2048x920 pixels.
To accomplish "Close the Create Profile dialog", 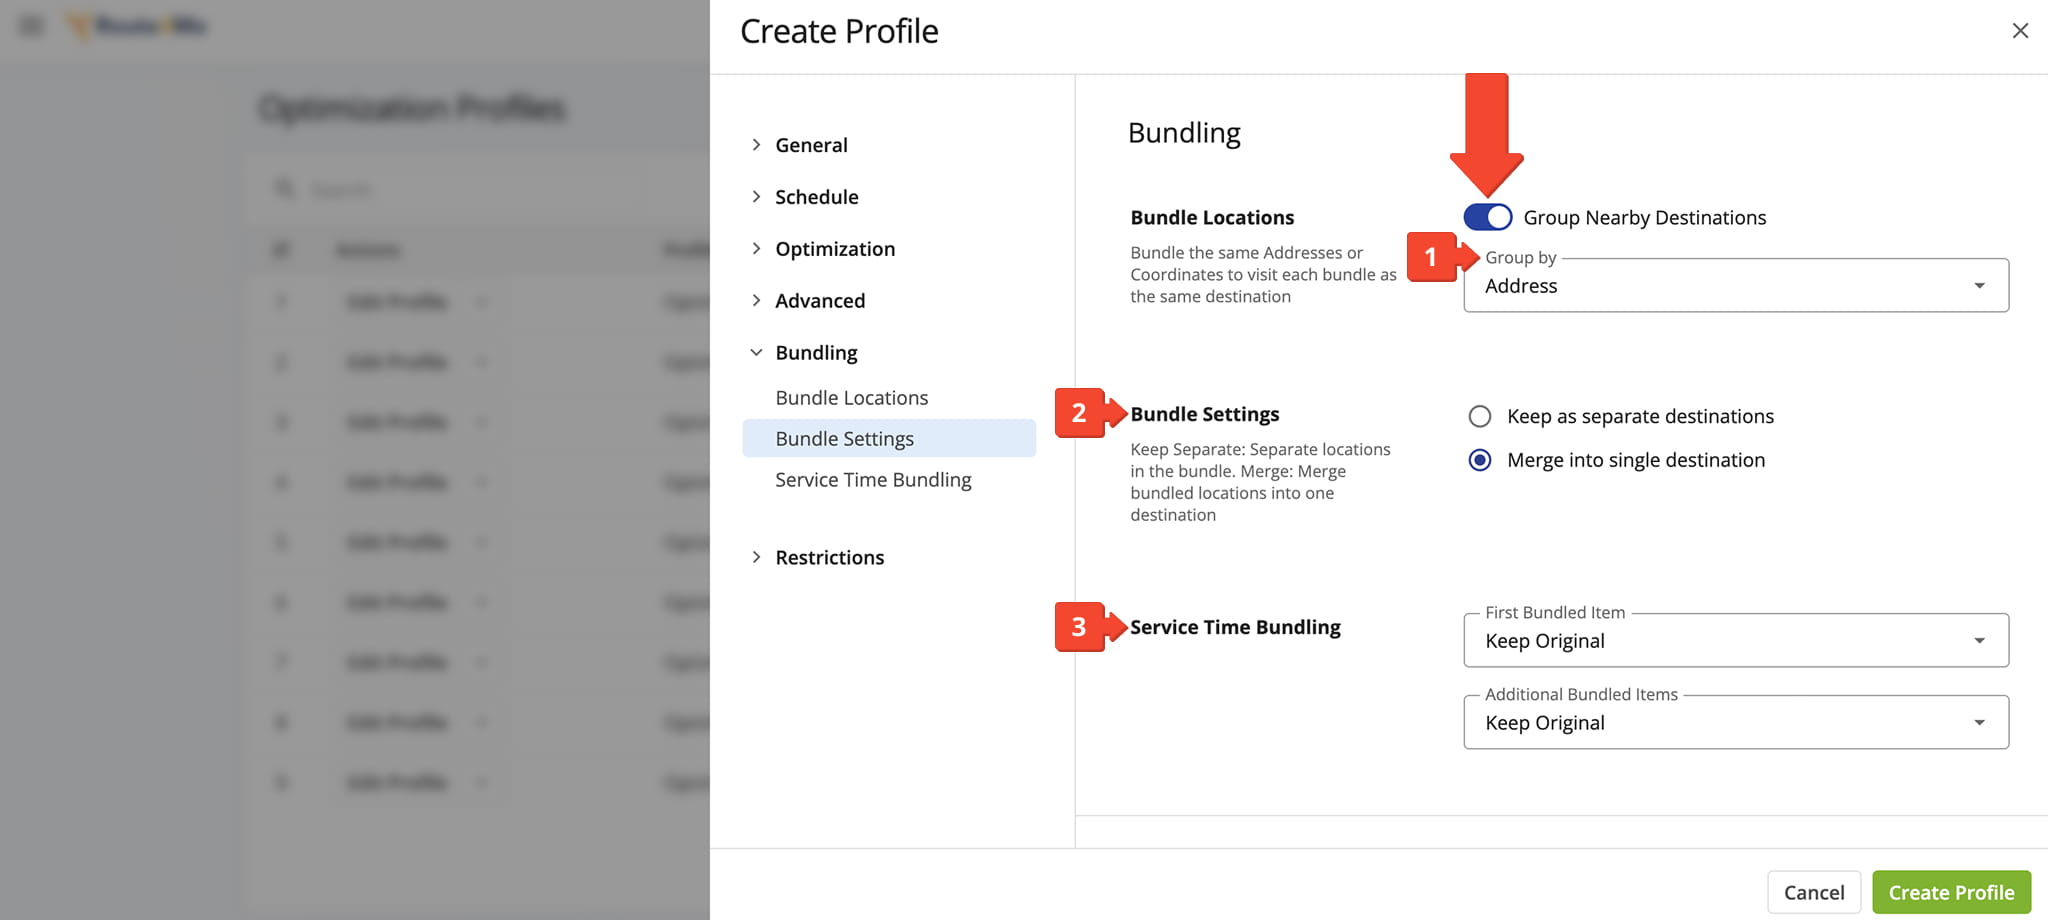I will (2020, 31).
